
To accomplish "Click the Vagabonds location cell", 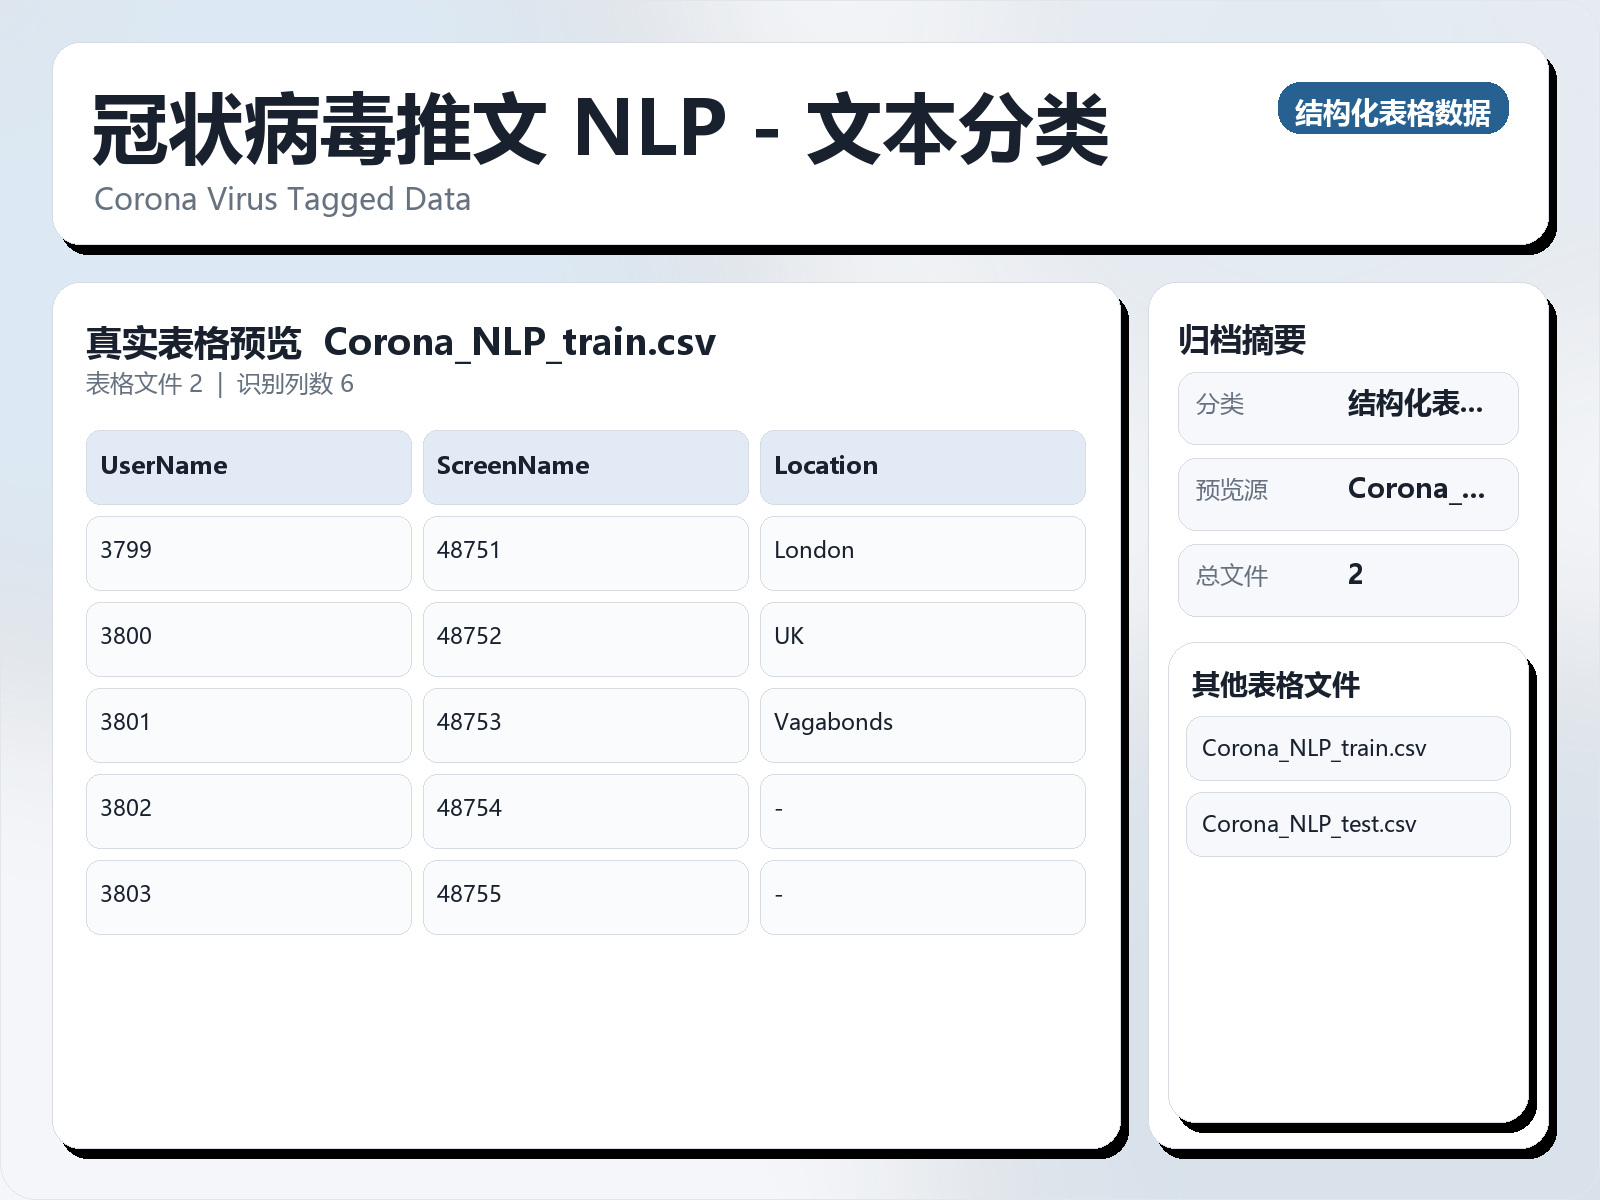I will tap(922, 725).
